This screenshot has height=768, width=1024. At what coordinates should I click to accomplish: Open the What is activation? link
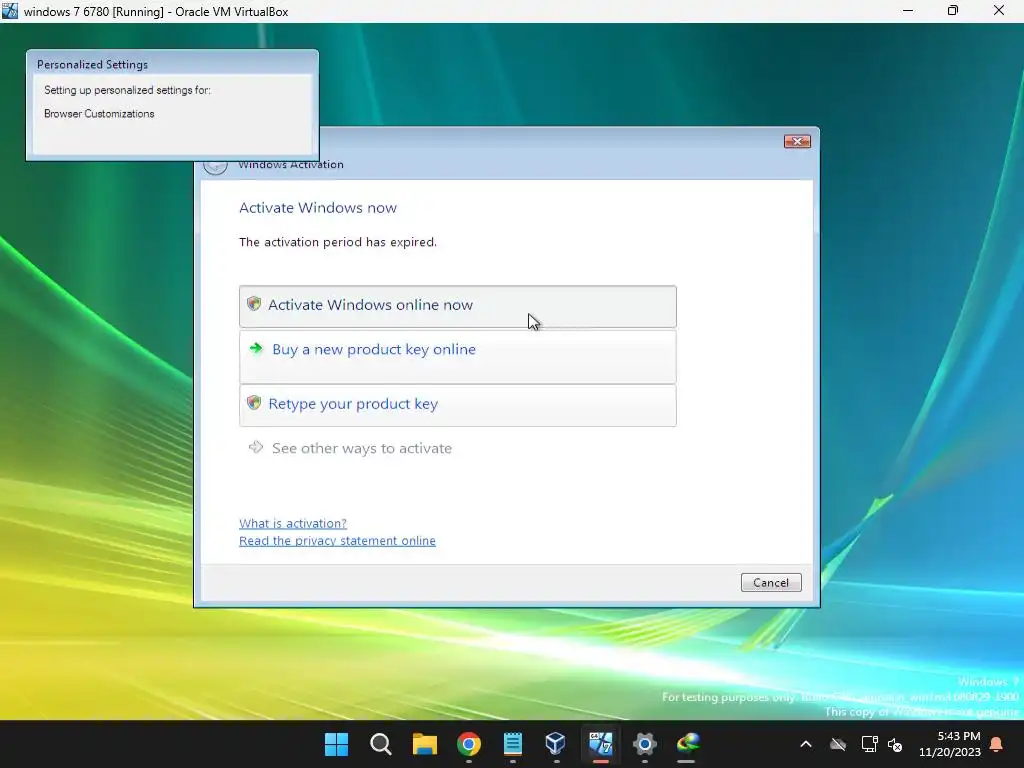pyautogui.click(x=293, y=523)
